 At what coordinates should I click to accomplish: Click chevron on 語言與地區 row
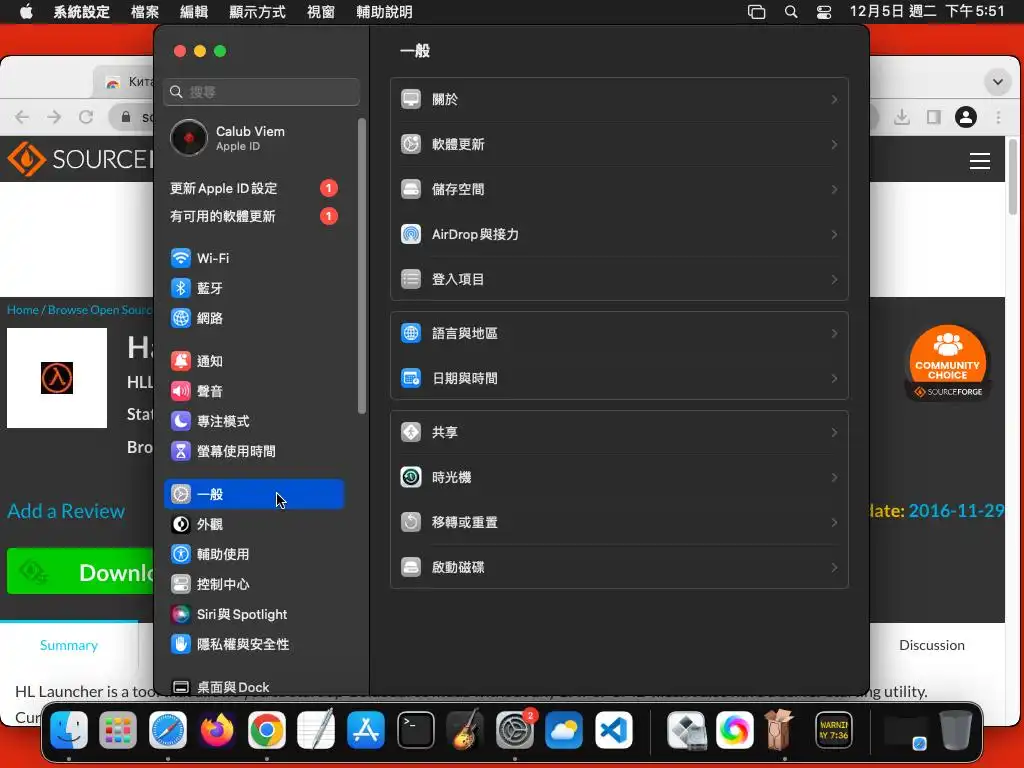(834, 334)
